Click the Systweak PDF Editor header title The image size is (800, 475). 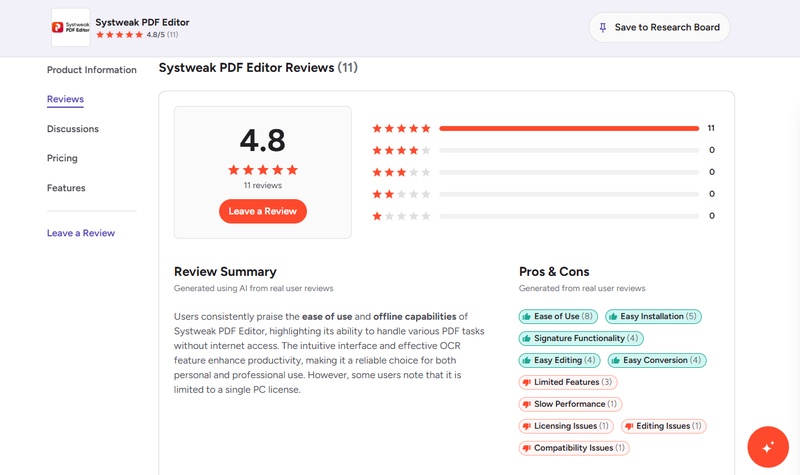click(142, 22)
